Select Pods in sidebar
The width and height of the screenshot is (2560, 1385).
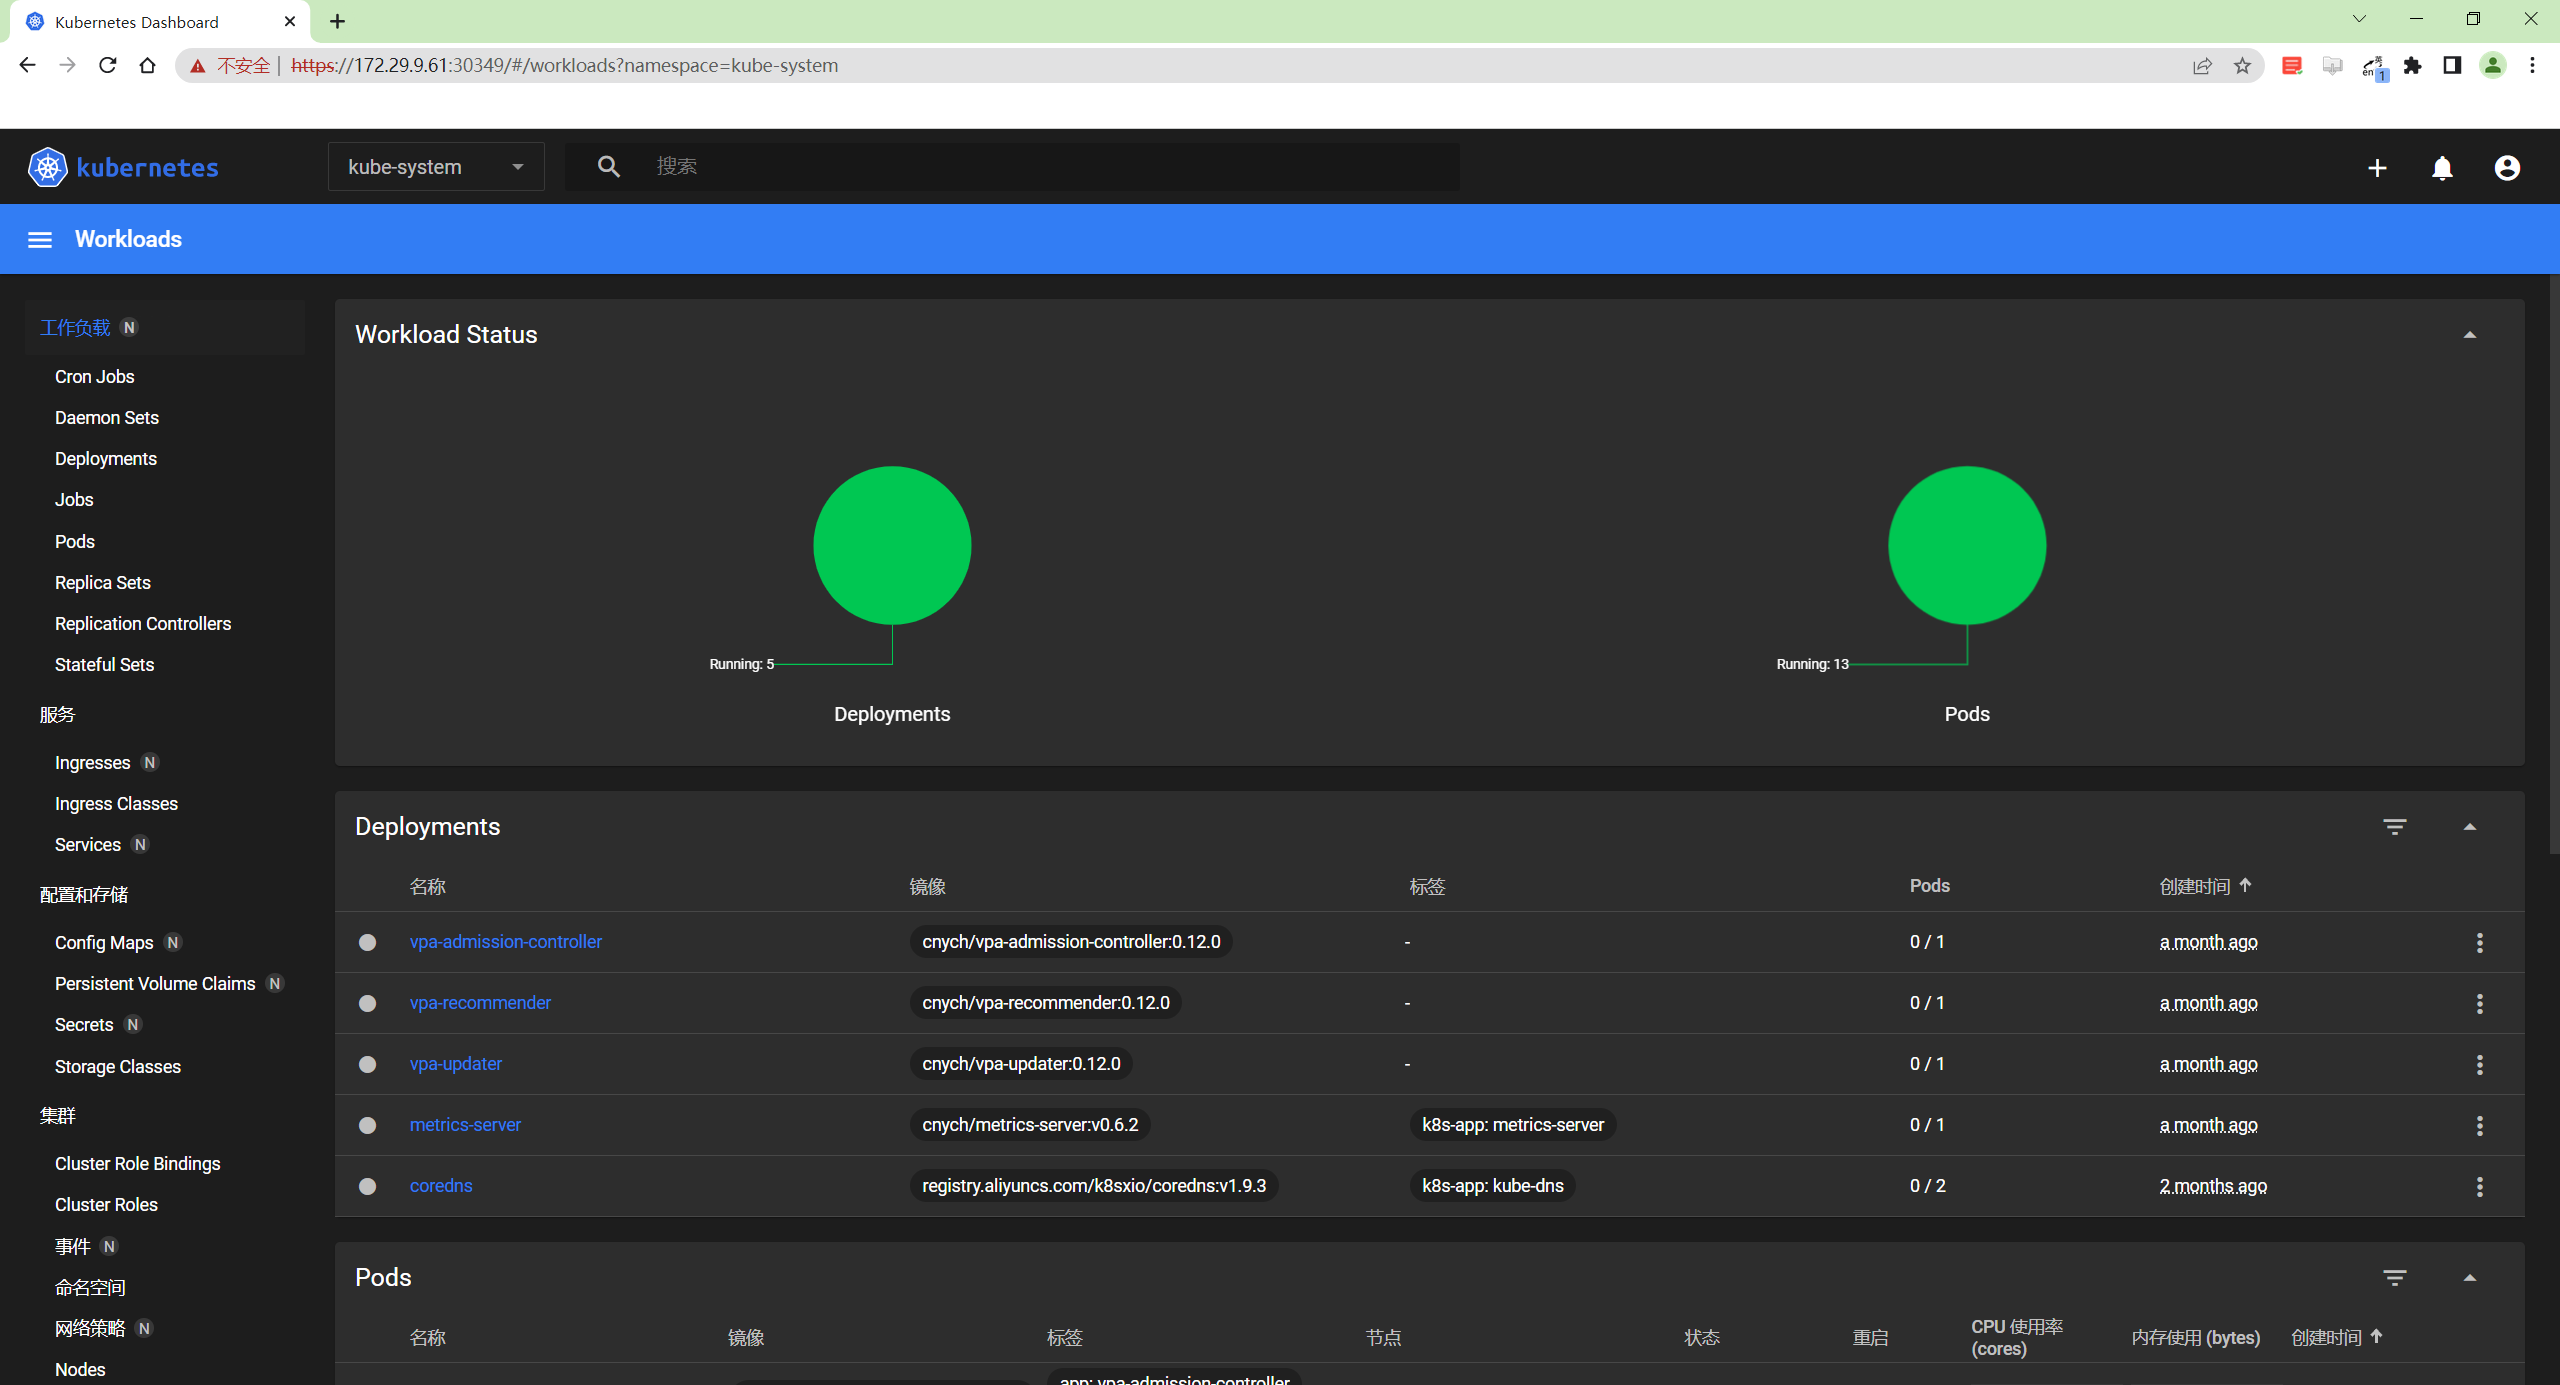(x=75, y=542)
